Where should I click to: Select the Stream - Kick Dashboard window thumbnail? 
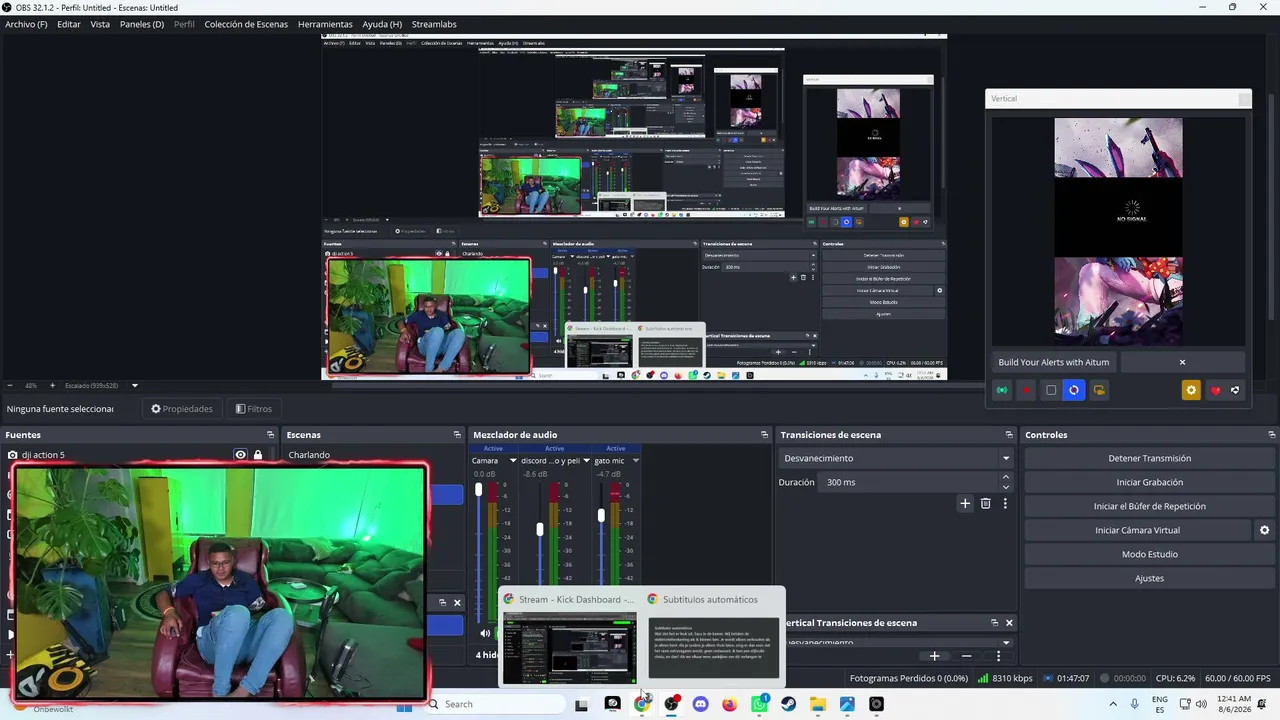tap(569, 649)
